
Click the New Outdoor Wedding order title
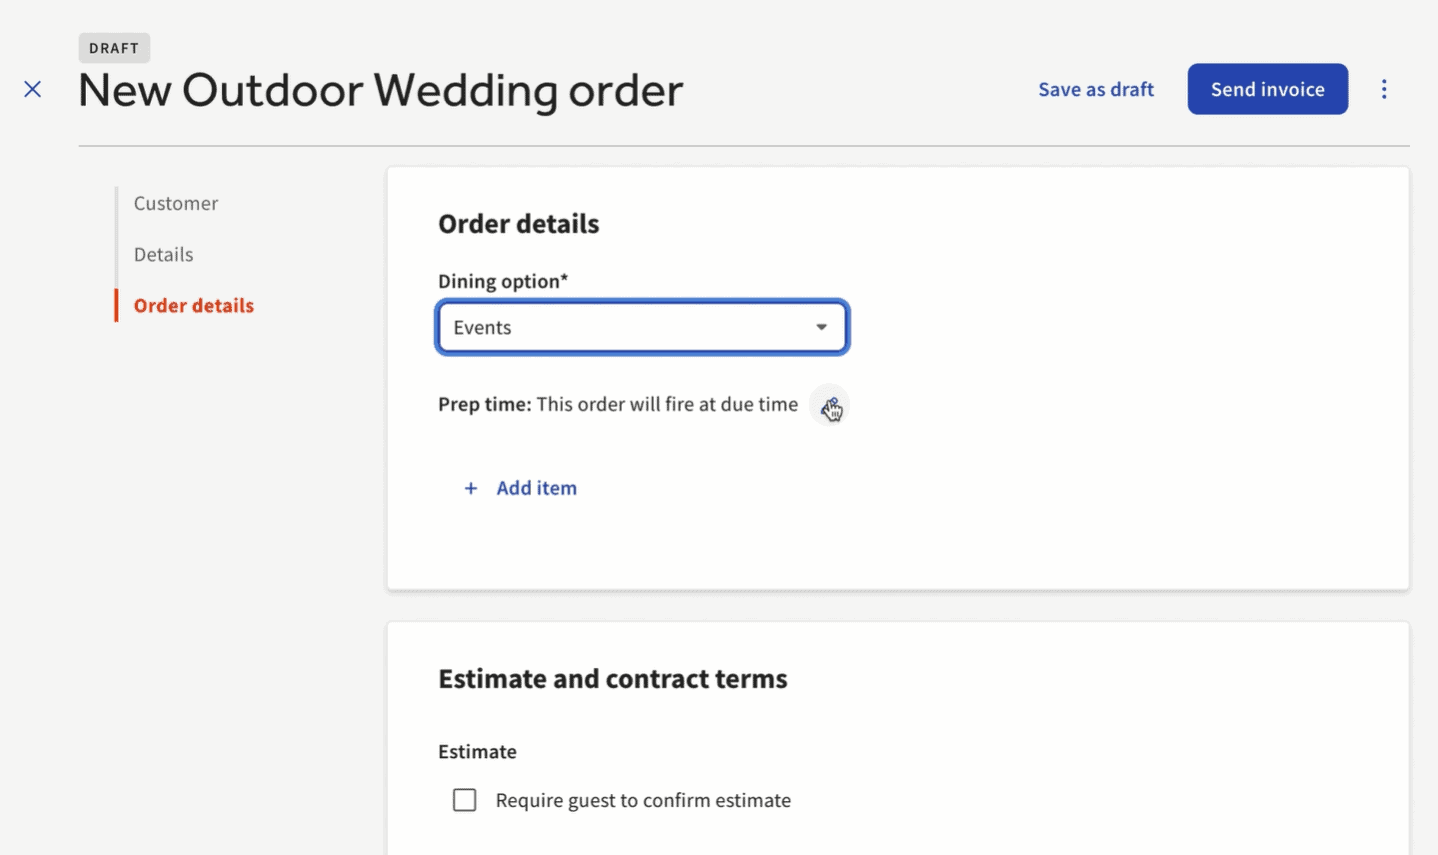coord(381,91)
